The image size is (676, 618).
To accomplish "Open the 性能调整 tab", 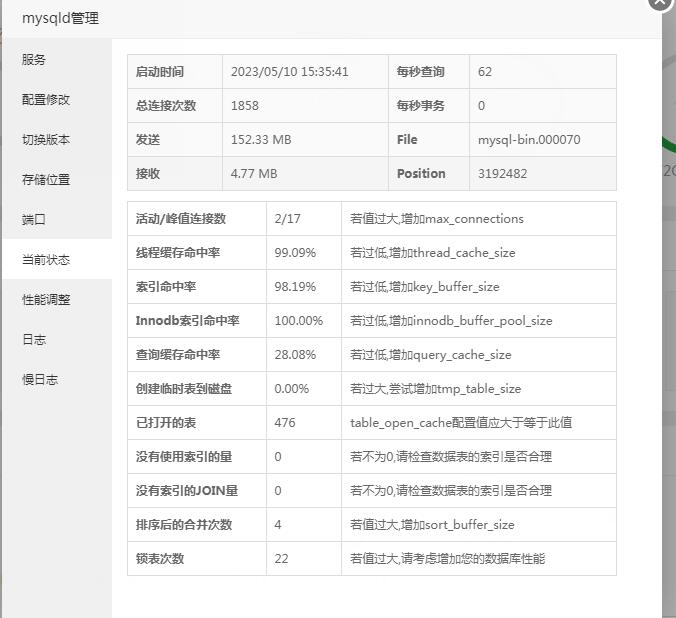I will pyautogui.click(x=57, y=299).
